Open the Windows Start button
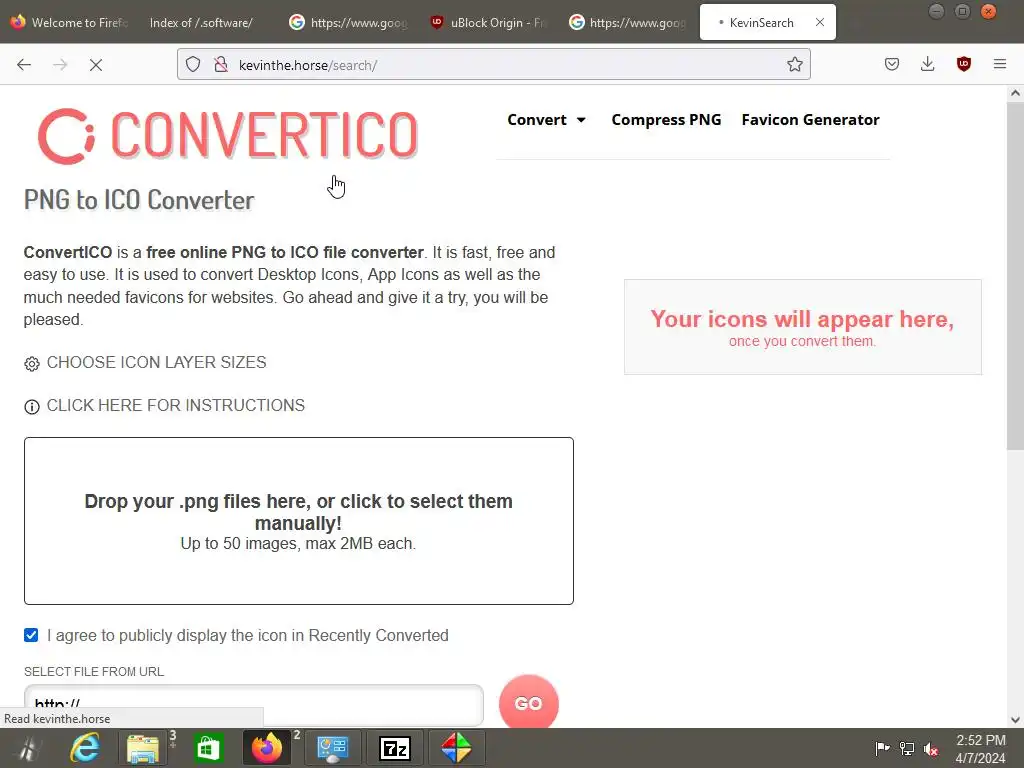This screenshot has height=768, width=1024. (x=28, y=748)
